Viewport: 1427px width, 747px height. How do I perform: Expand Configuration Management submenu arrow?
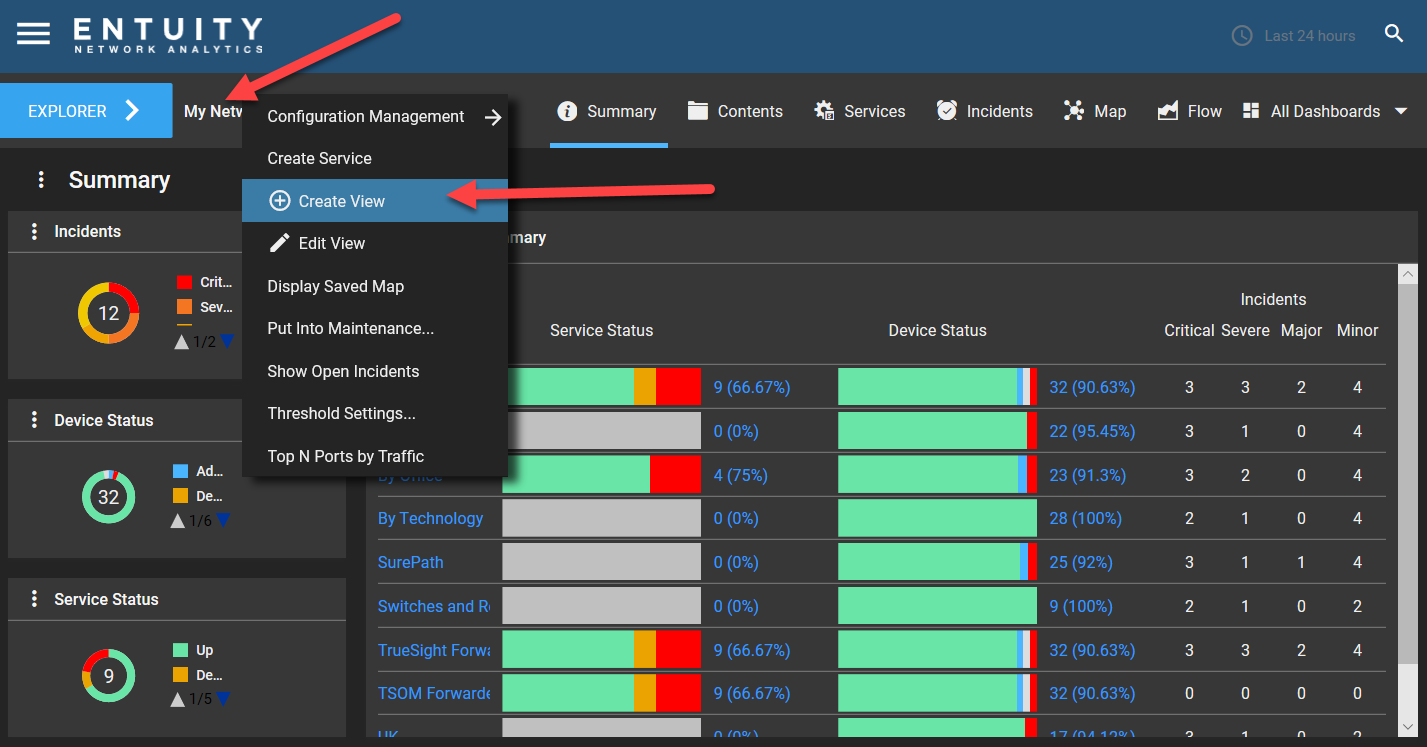(x=493, y=117)
